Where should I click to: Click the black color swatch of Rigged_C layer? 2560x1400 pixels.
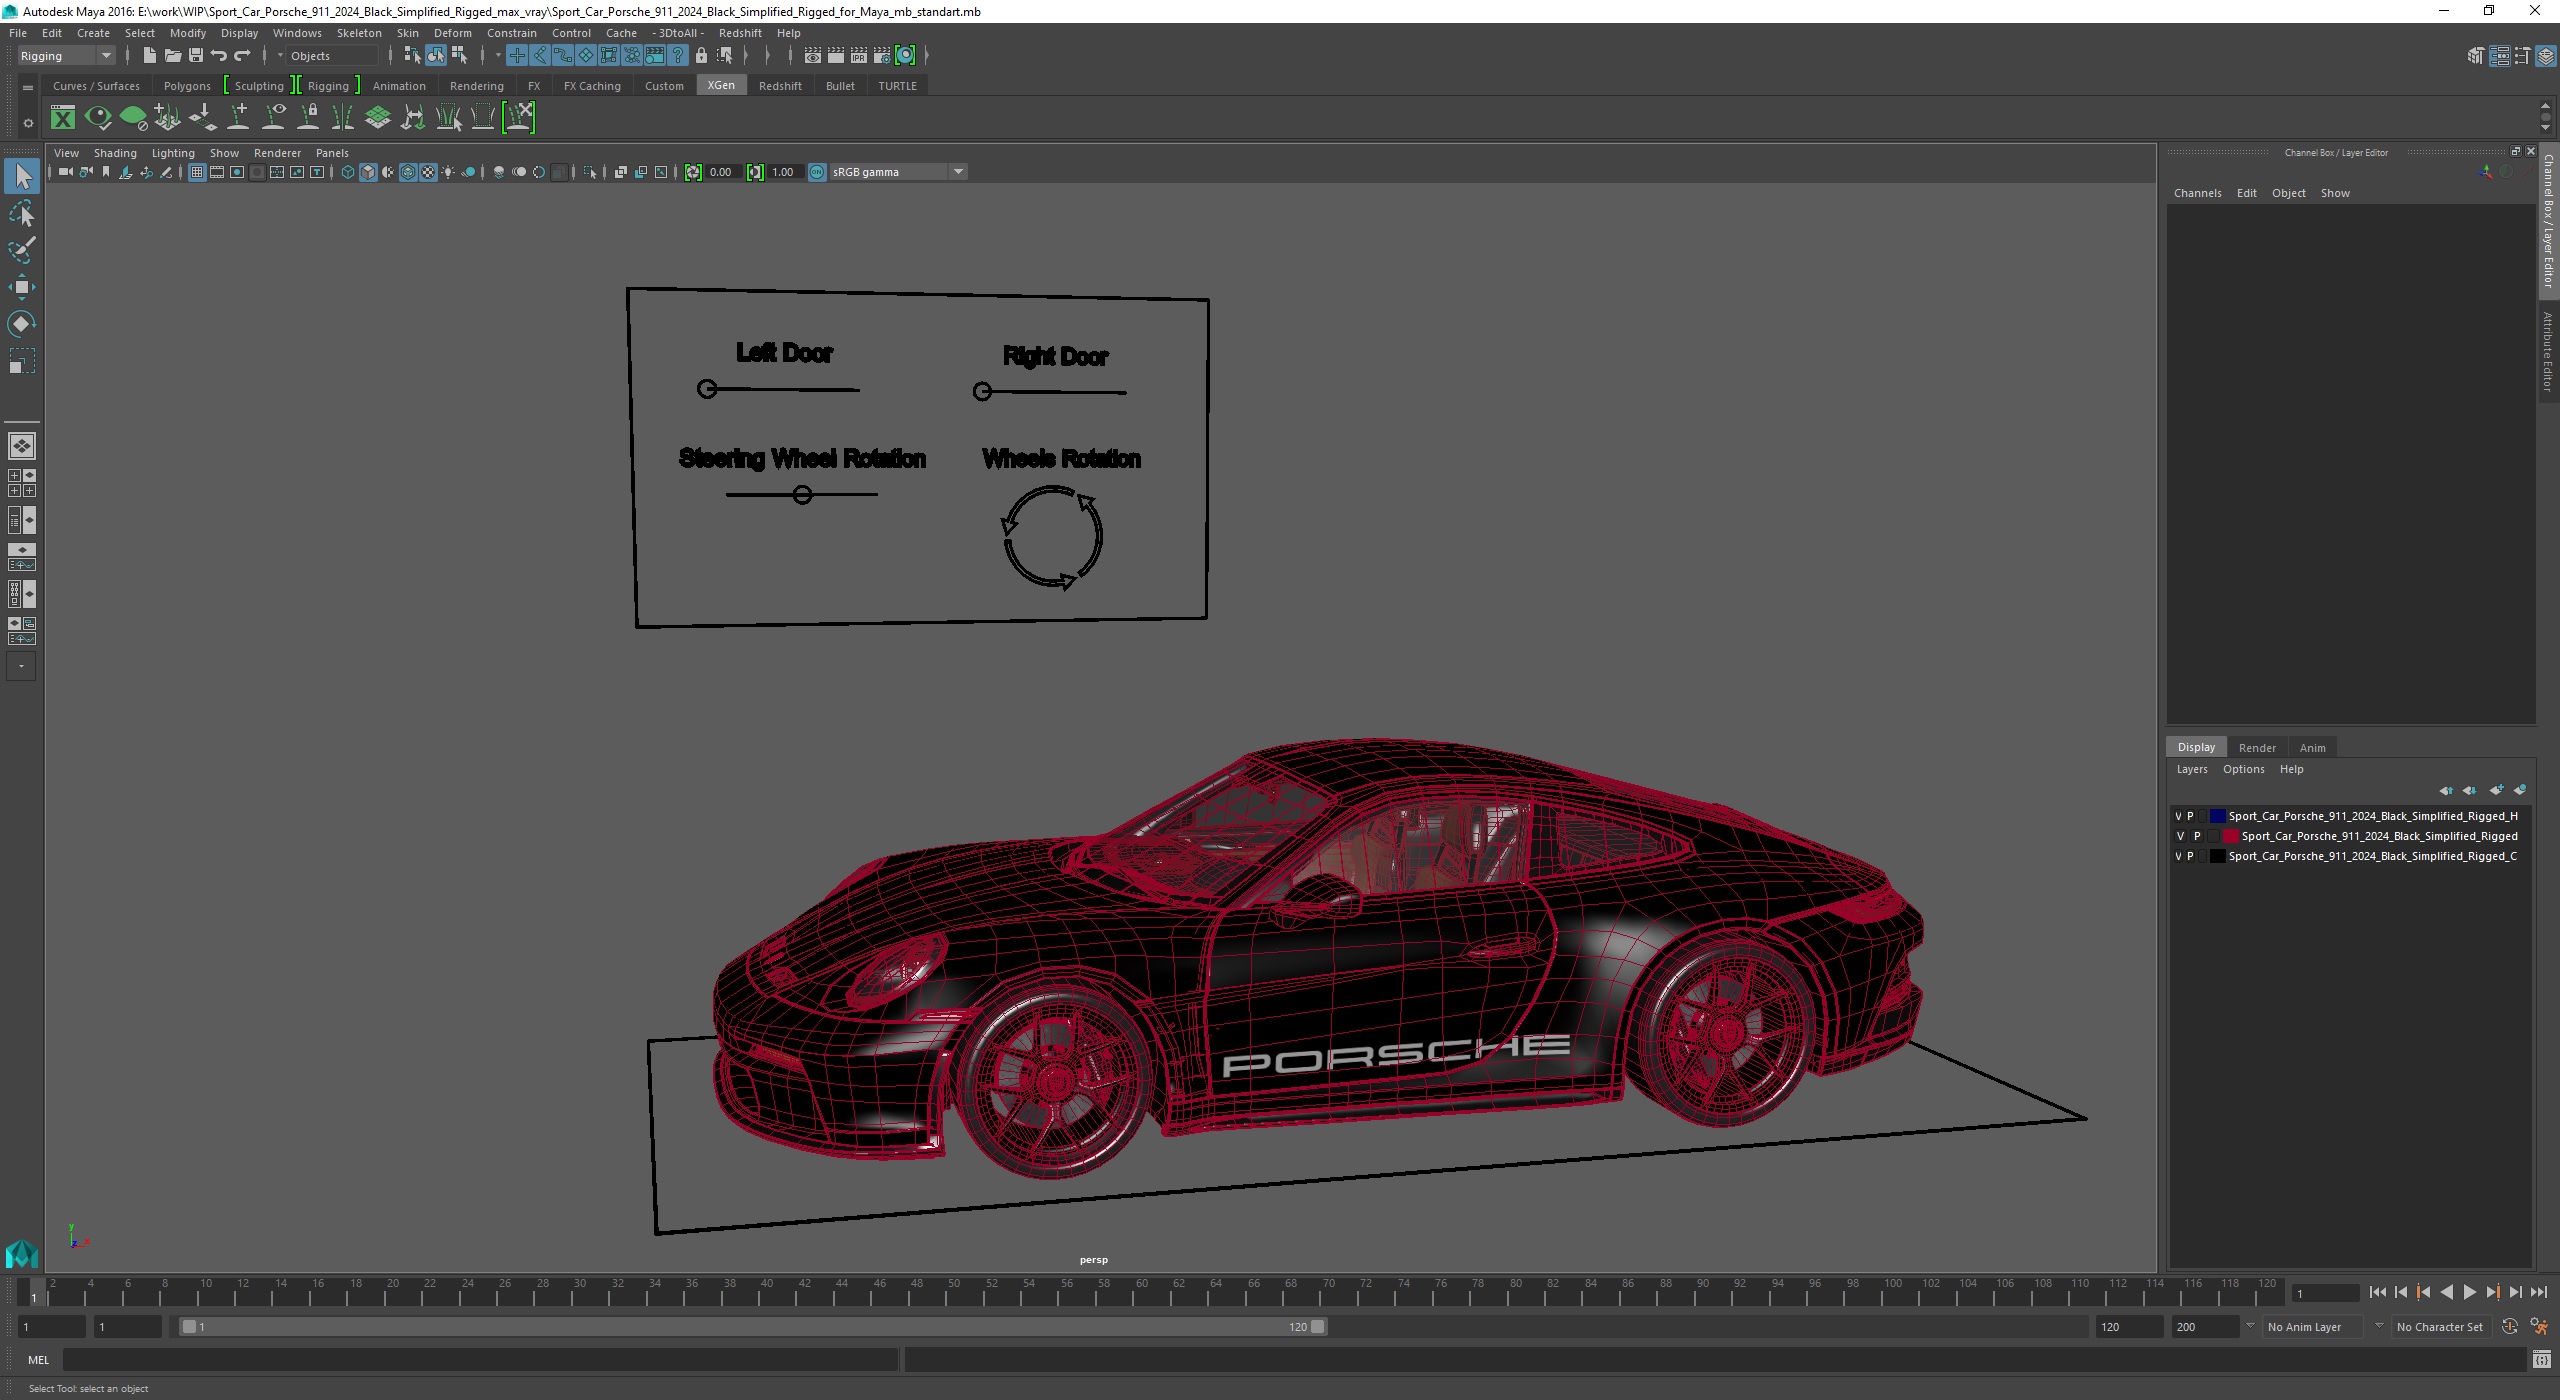tap(2217, 856)
